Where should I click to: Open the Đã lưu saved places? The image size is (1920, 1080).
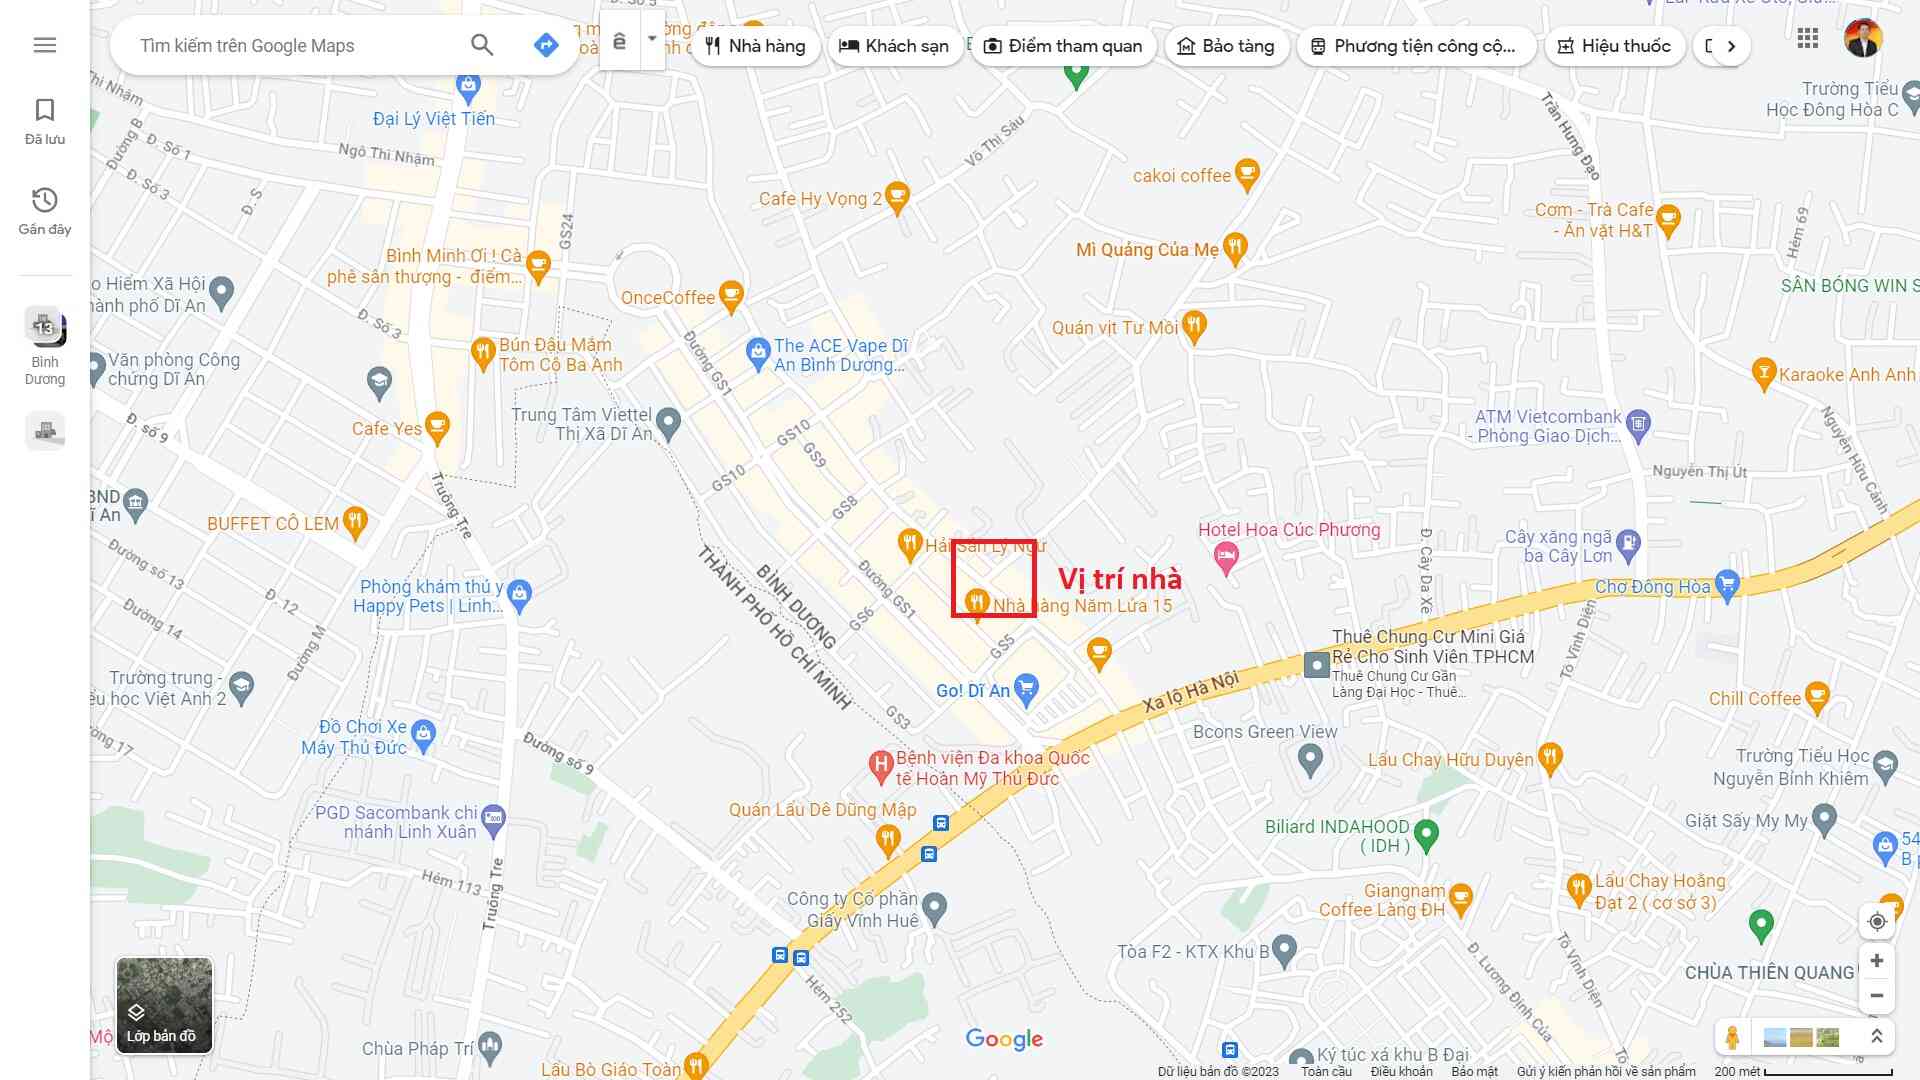click(x=45, y=121)
